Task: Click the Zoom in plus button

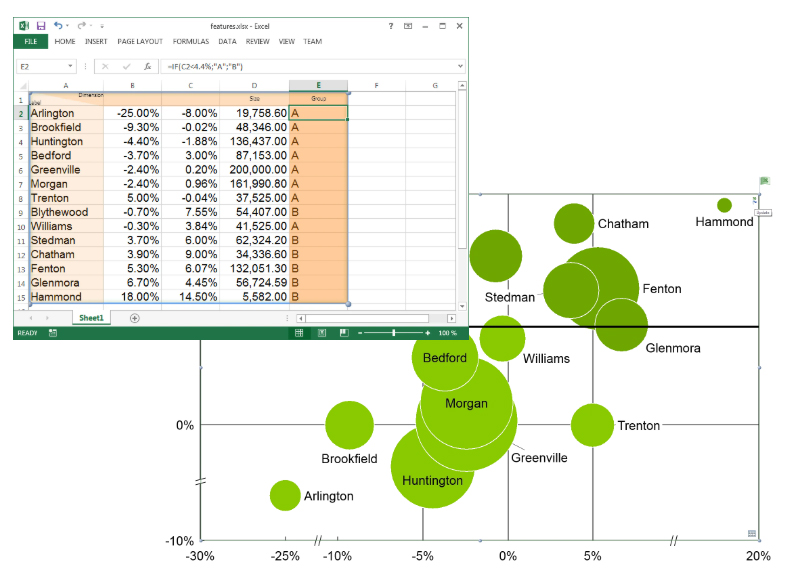Action: pyautogui.click(x=428, y=332)
